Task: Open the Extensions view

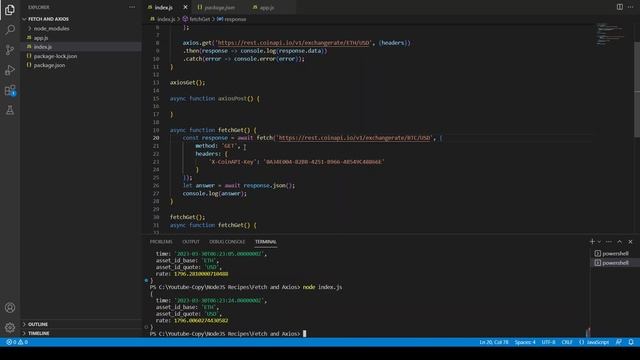Action: click(10, 90)
